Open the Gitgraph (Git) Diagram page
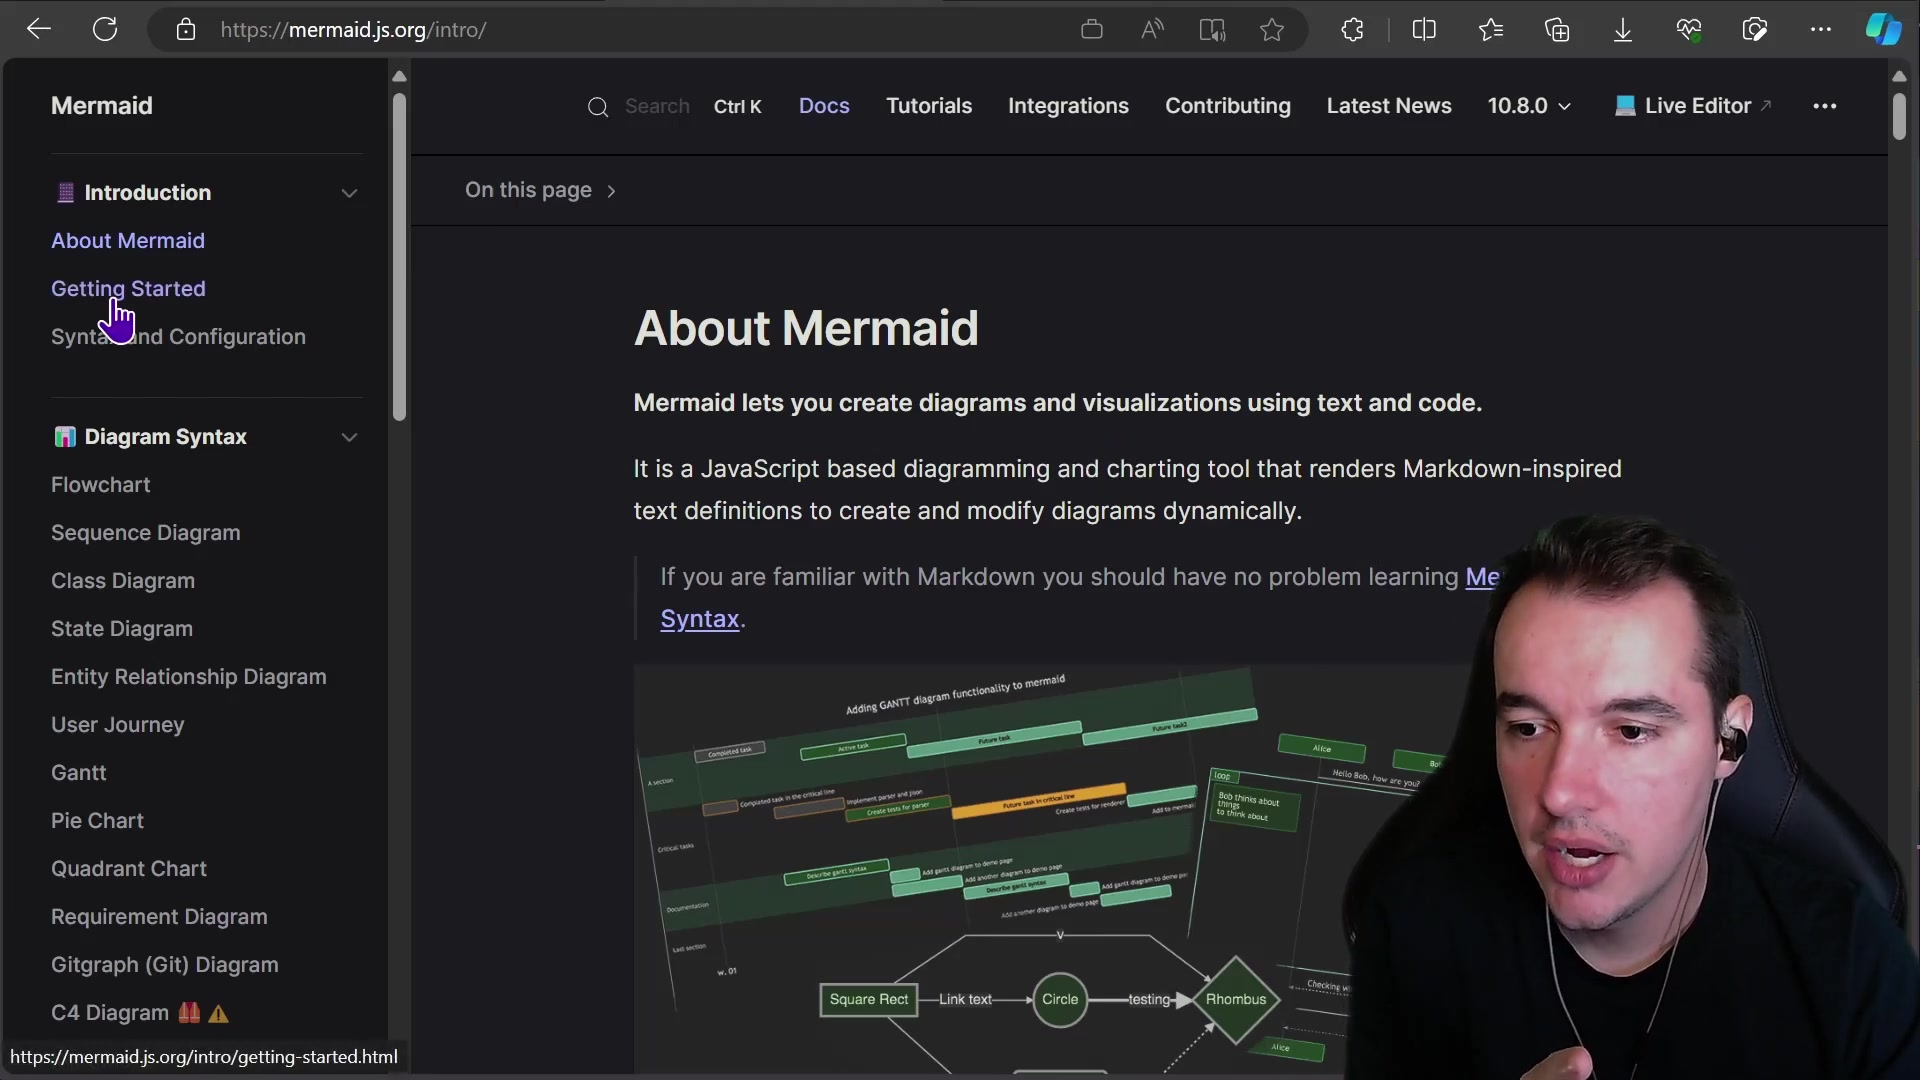 click(x=165, y=965)
